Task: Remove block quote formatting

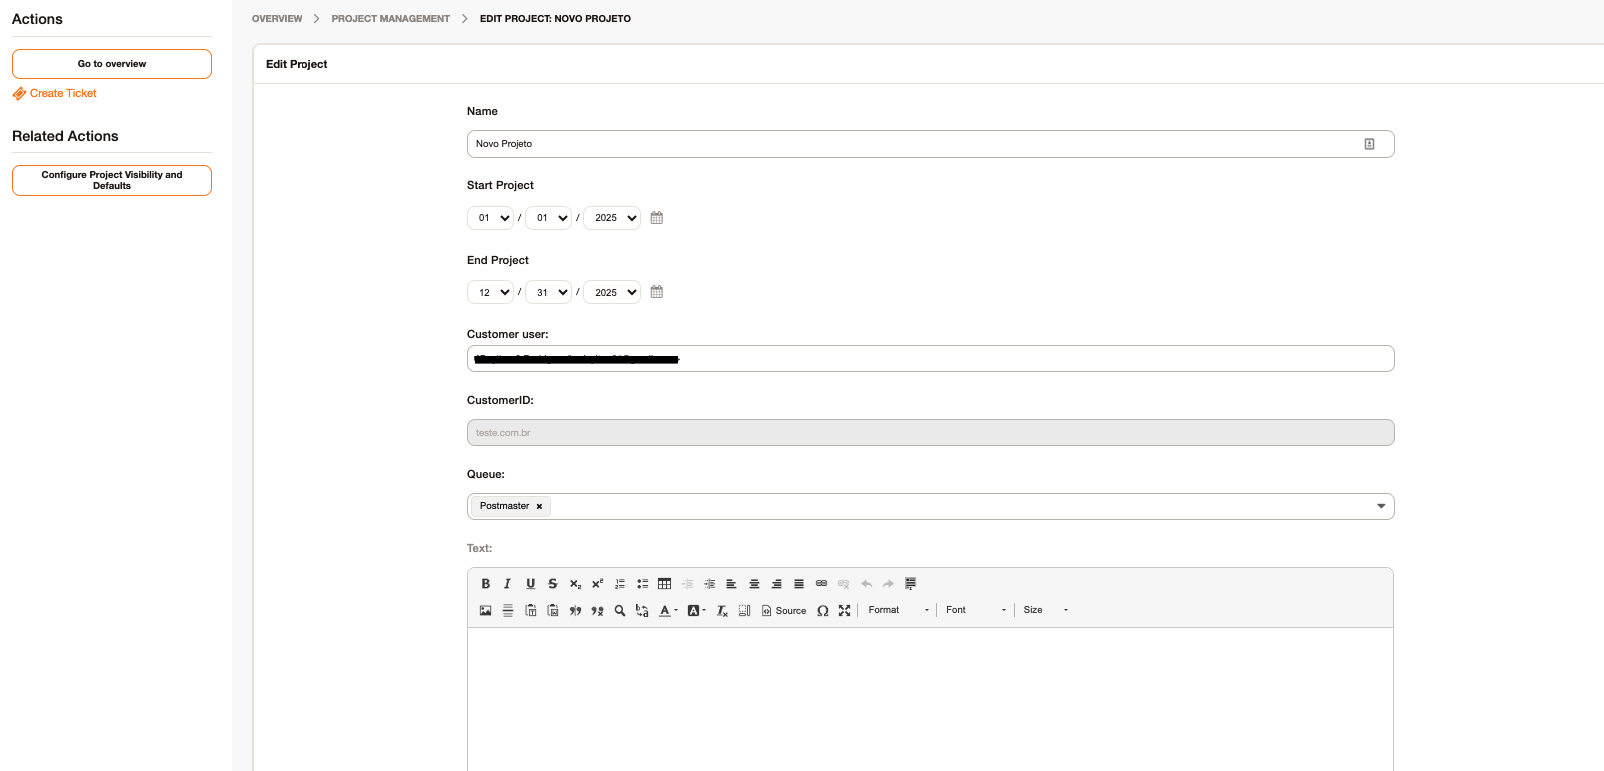Action: [597, 610]
